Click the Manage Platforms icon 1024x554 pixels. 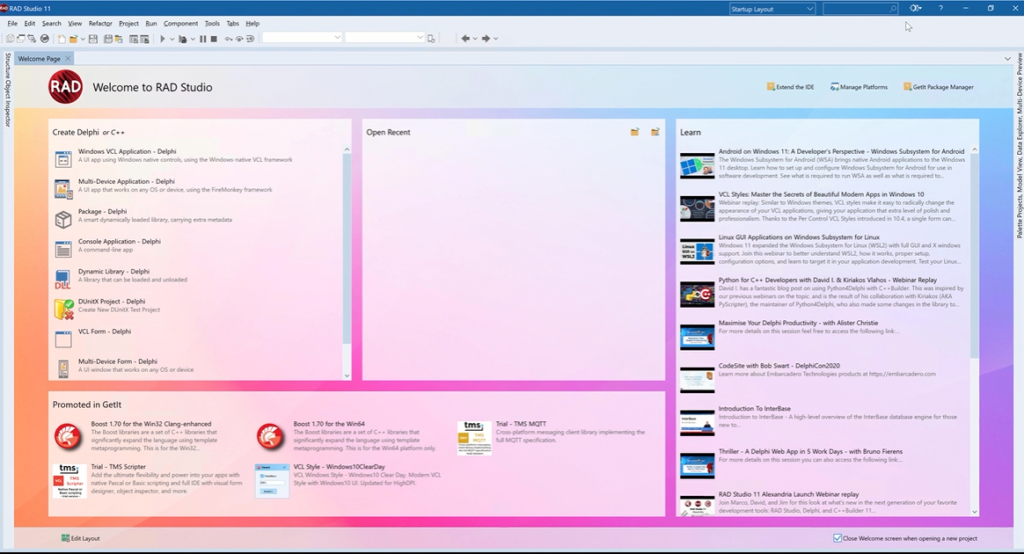(835, 86)
